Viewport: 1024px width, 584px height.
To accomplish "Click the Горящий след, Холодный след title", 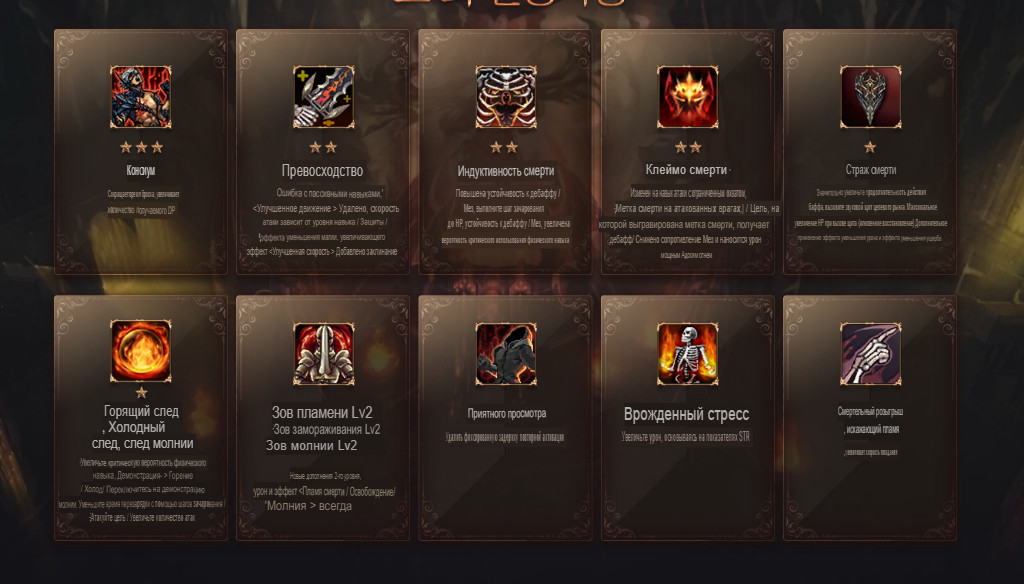I will (142, 427).
